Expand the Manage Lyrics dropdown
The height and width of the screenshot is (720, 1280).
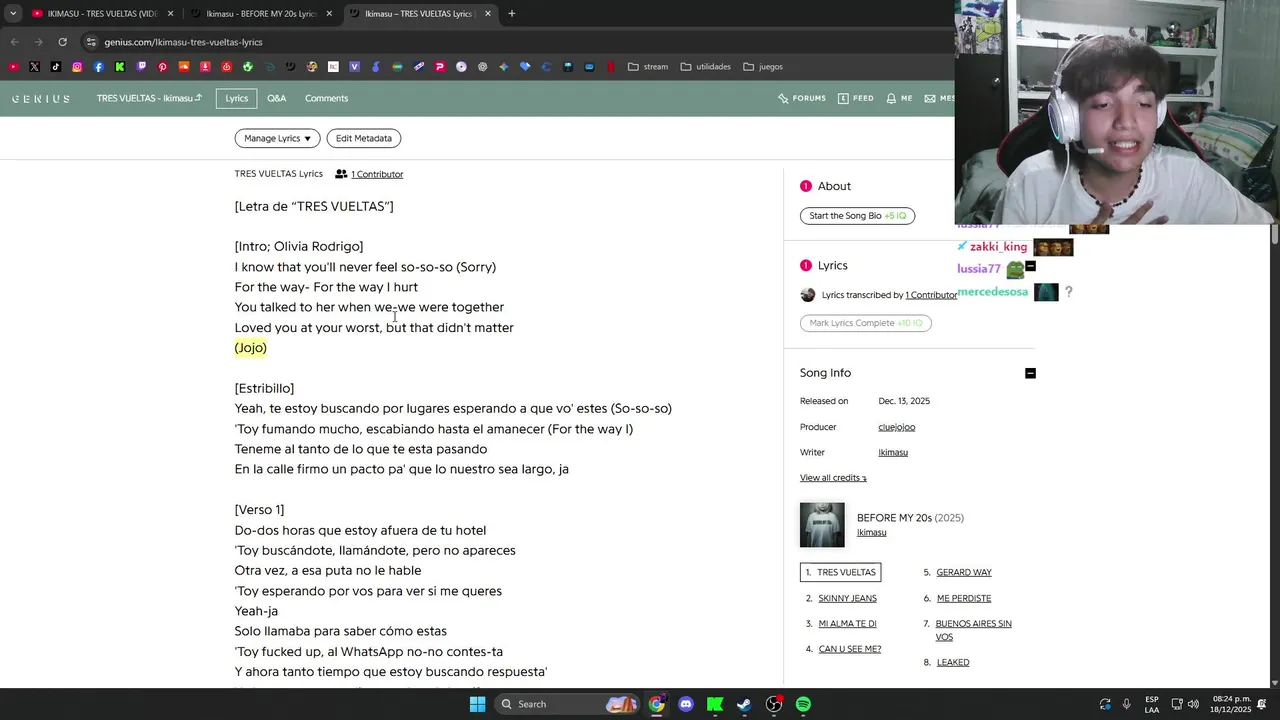(x=277, y=138)
